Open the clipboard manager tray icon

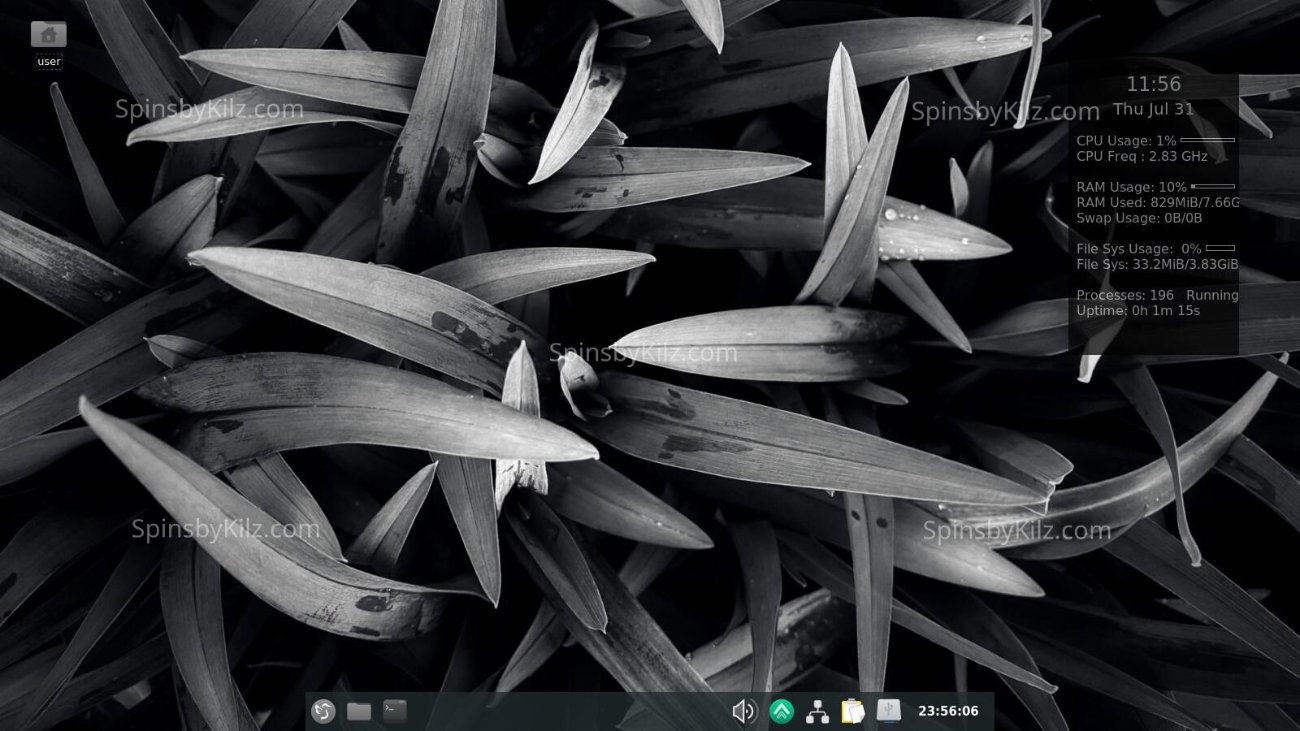pos(852,711)
